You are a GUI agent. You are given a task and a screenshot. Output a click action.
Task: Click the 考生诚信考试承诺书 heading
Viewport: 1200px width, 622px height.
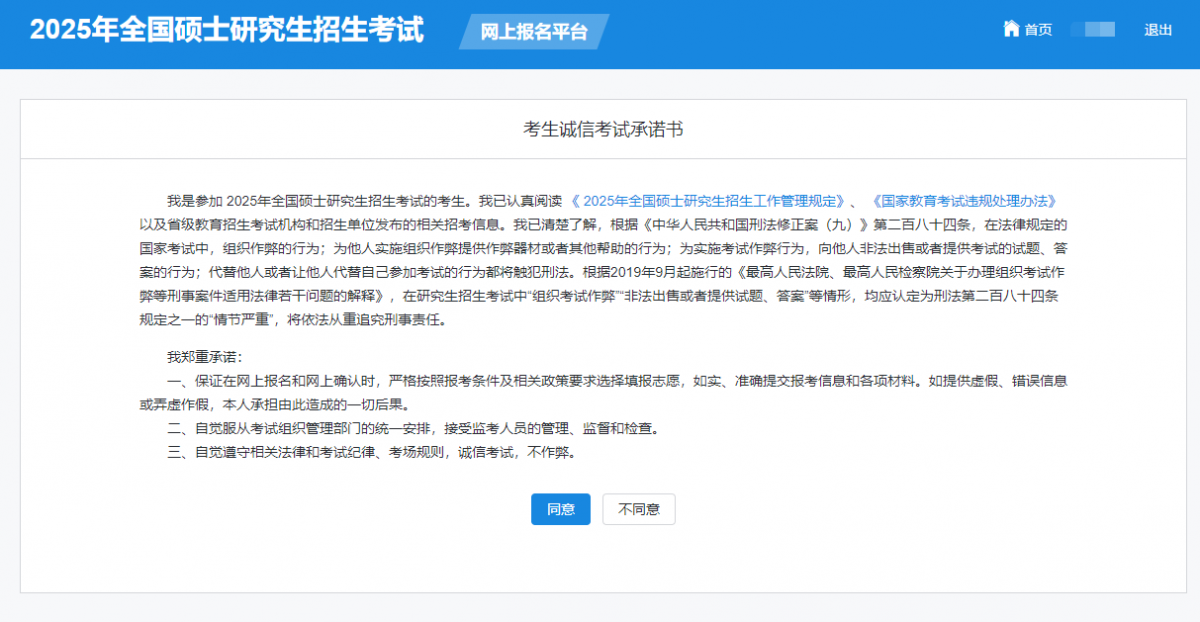[x=604, y=130]
